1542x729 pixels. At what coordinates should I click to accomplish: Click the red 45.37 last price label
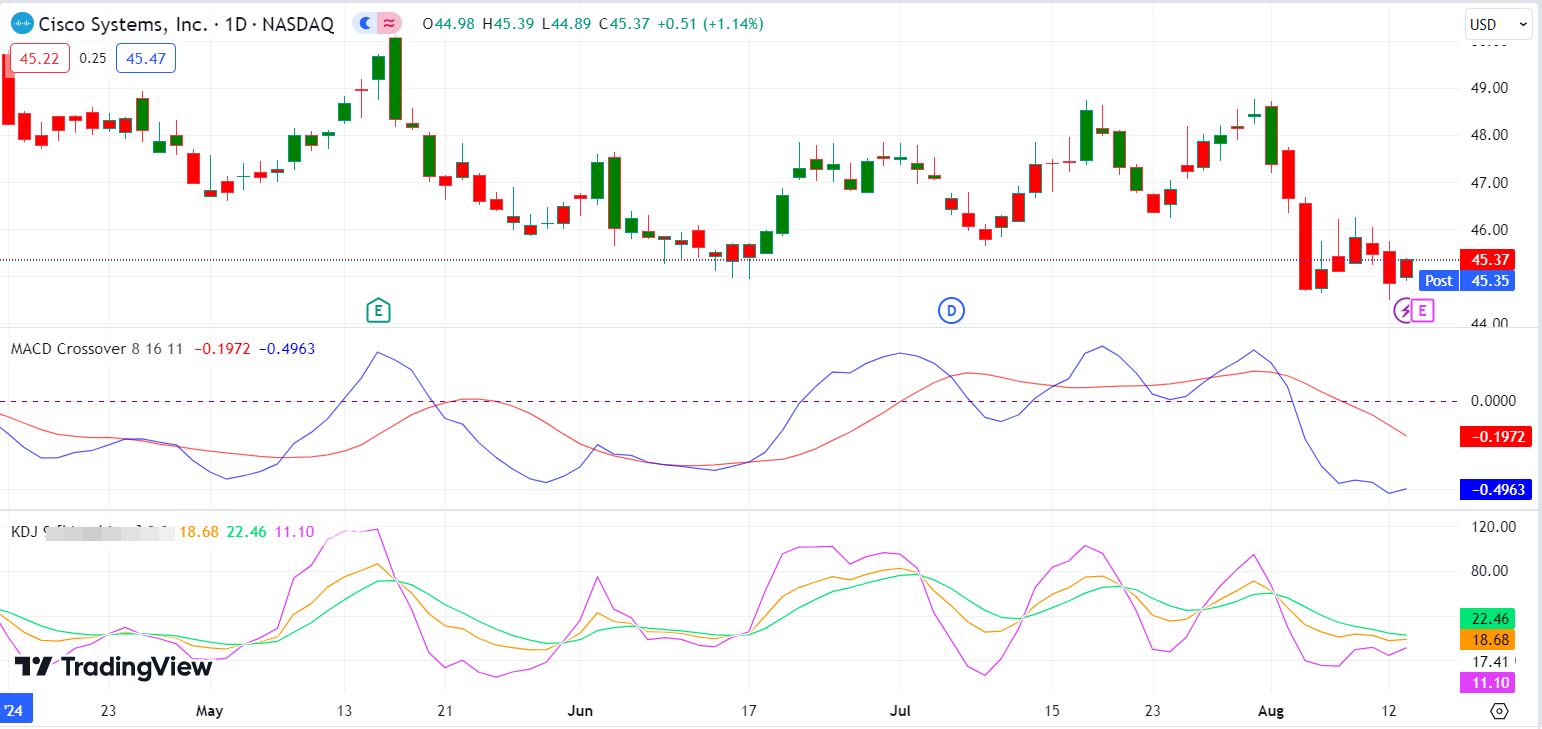click(1487, 259)
